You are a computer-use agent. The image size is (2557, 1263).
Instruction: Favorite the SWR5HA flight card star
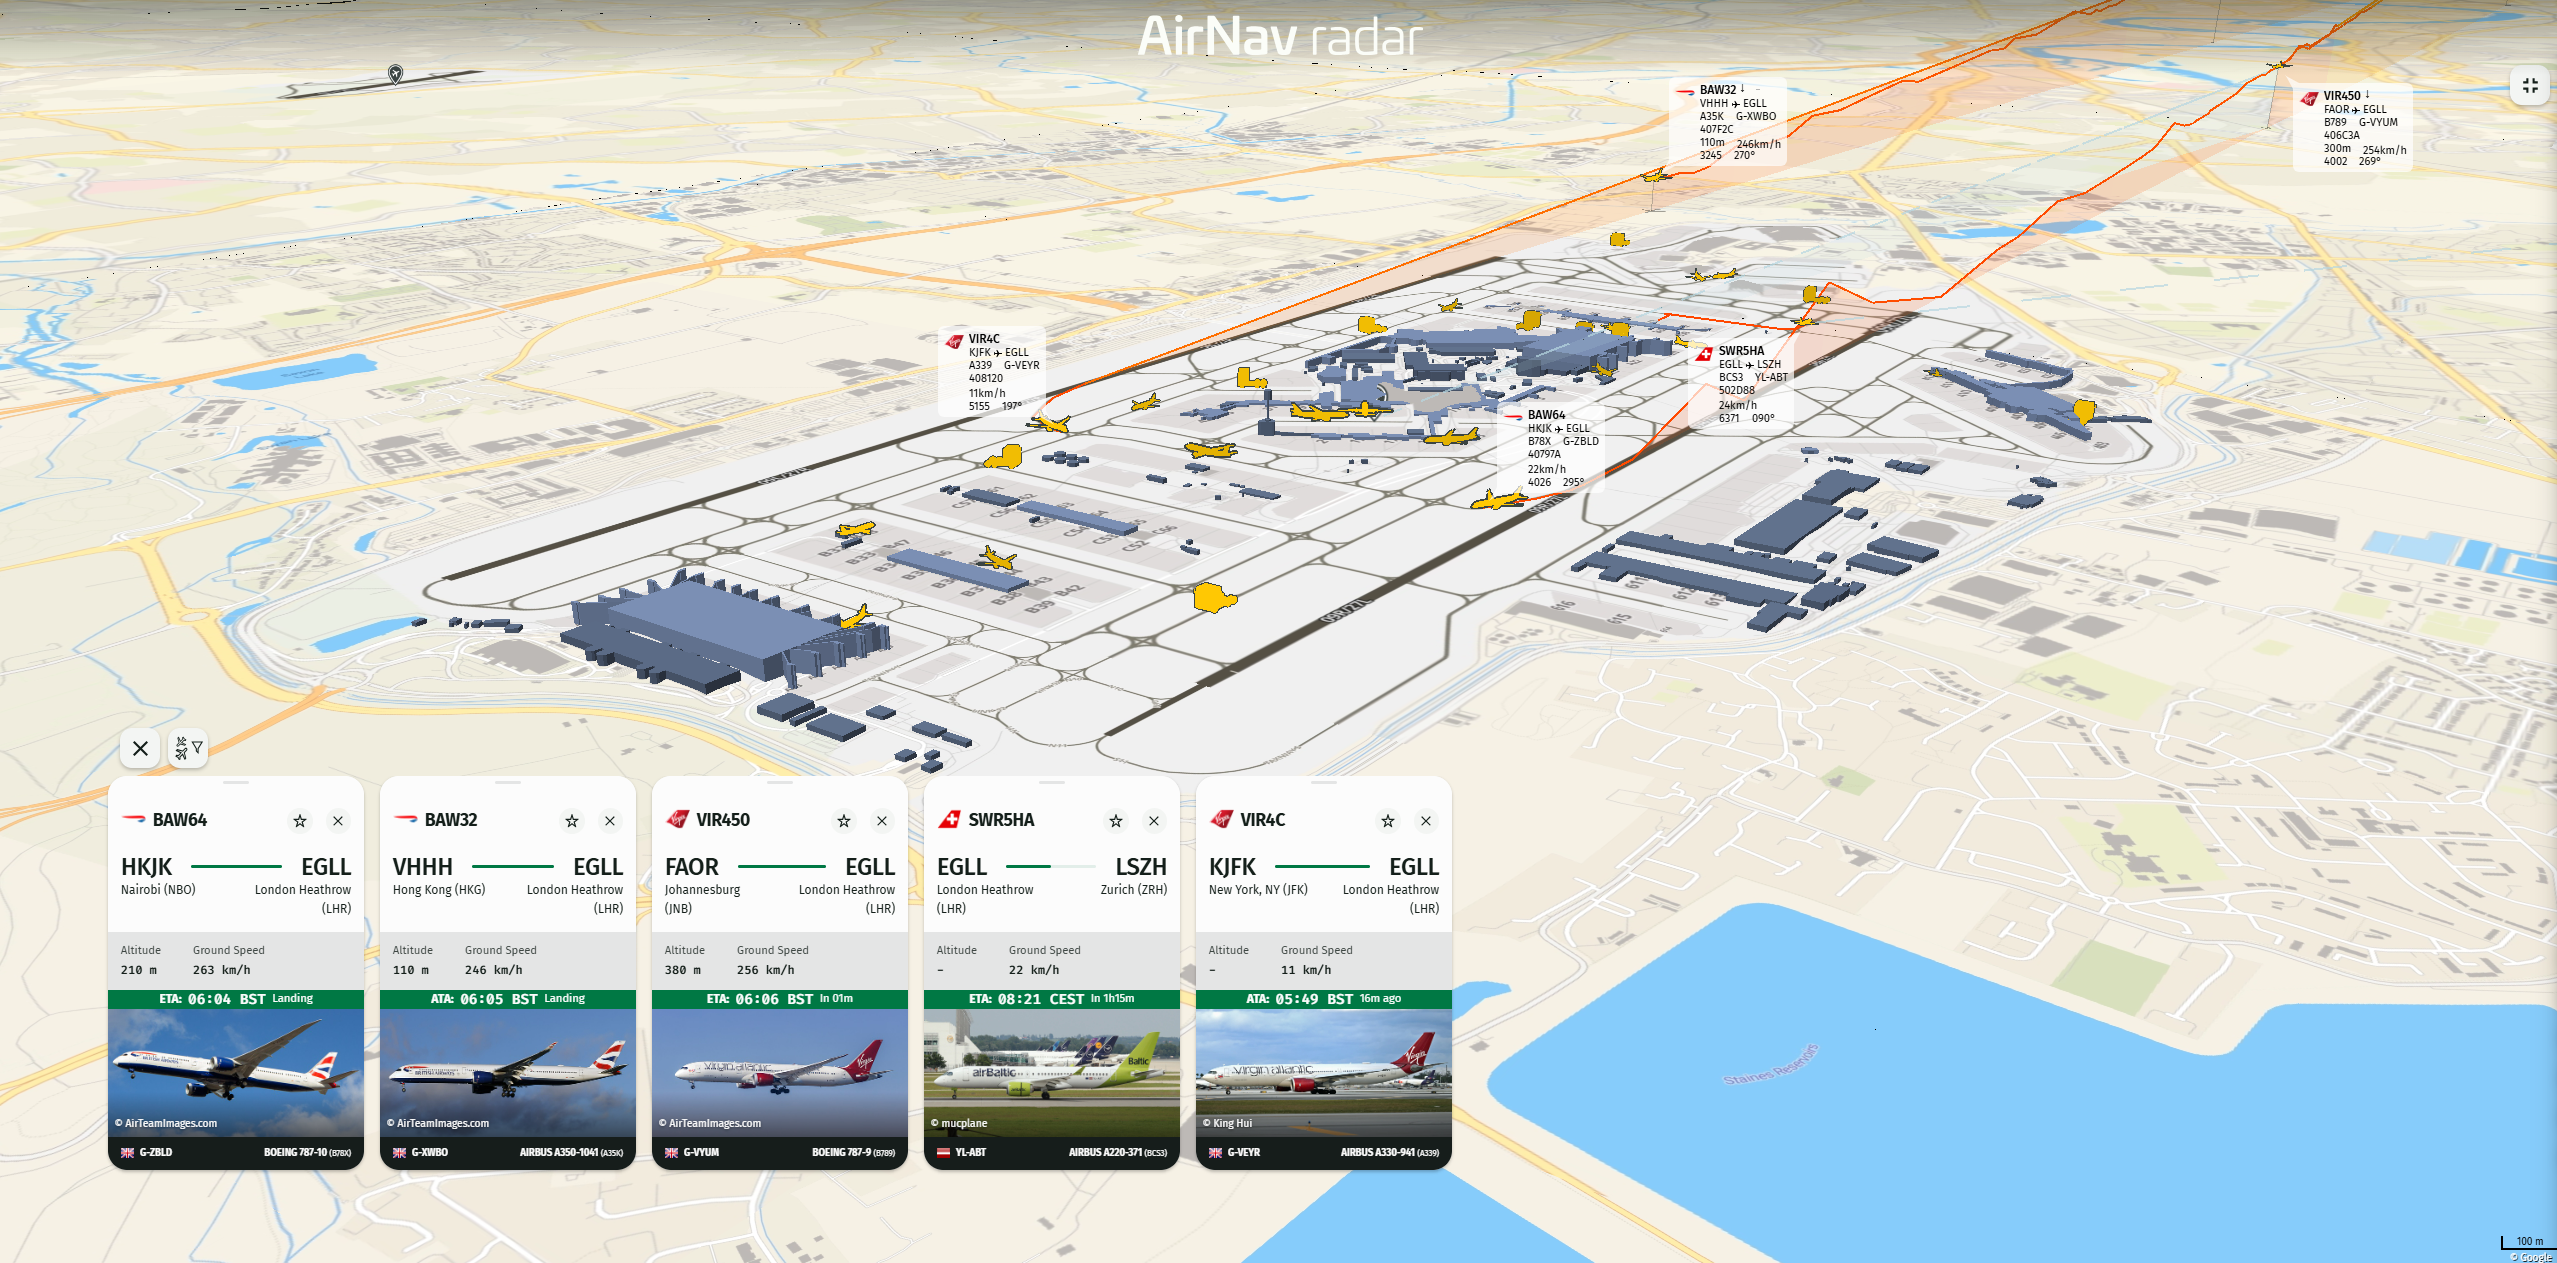click(x=1116, y=821)
